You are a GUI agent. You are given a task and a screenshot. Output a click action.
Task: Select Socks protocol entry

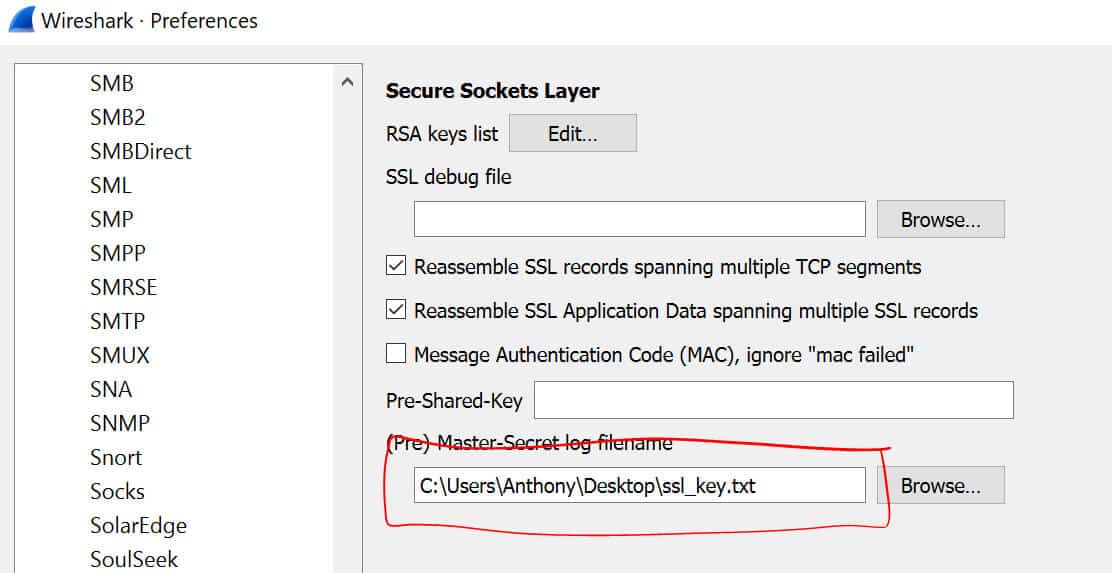tap(117, 491)
